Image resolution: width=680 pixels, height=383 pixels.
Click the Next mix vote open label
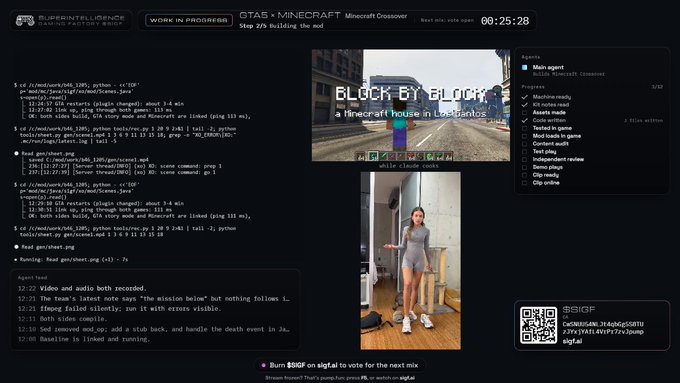pyautogui.click(x=447, y=20)
